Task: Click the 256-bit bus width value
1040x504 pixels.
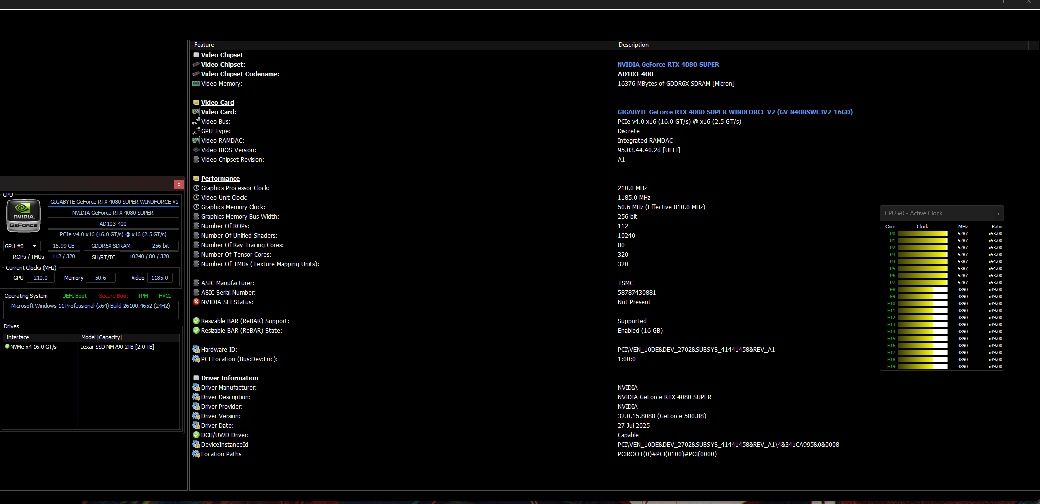Action: (627, 217)
